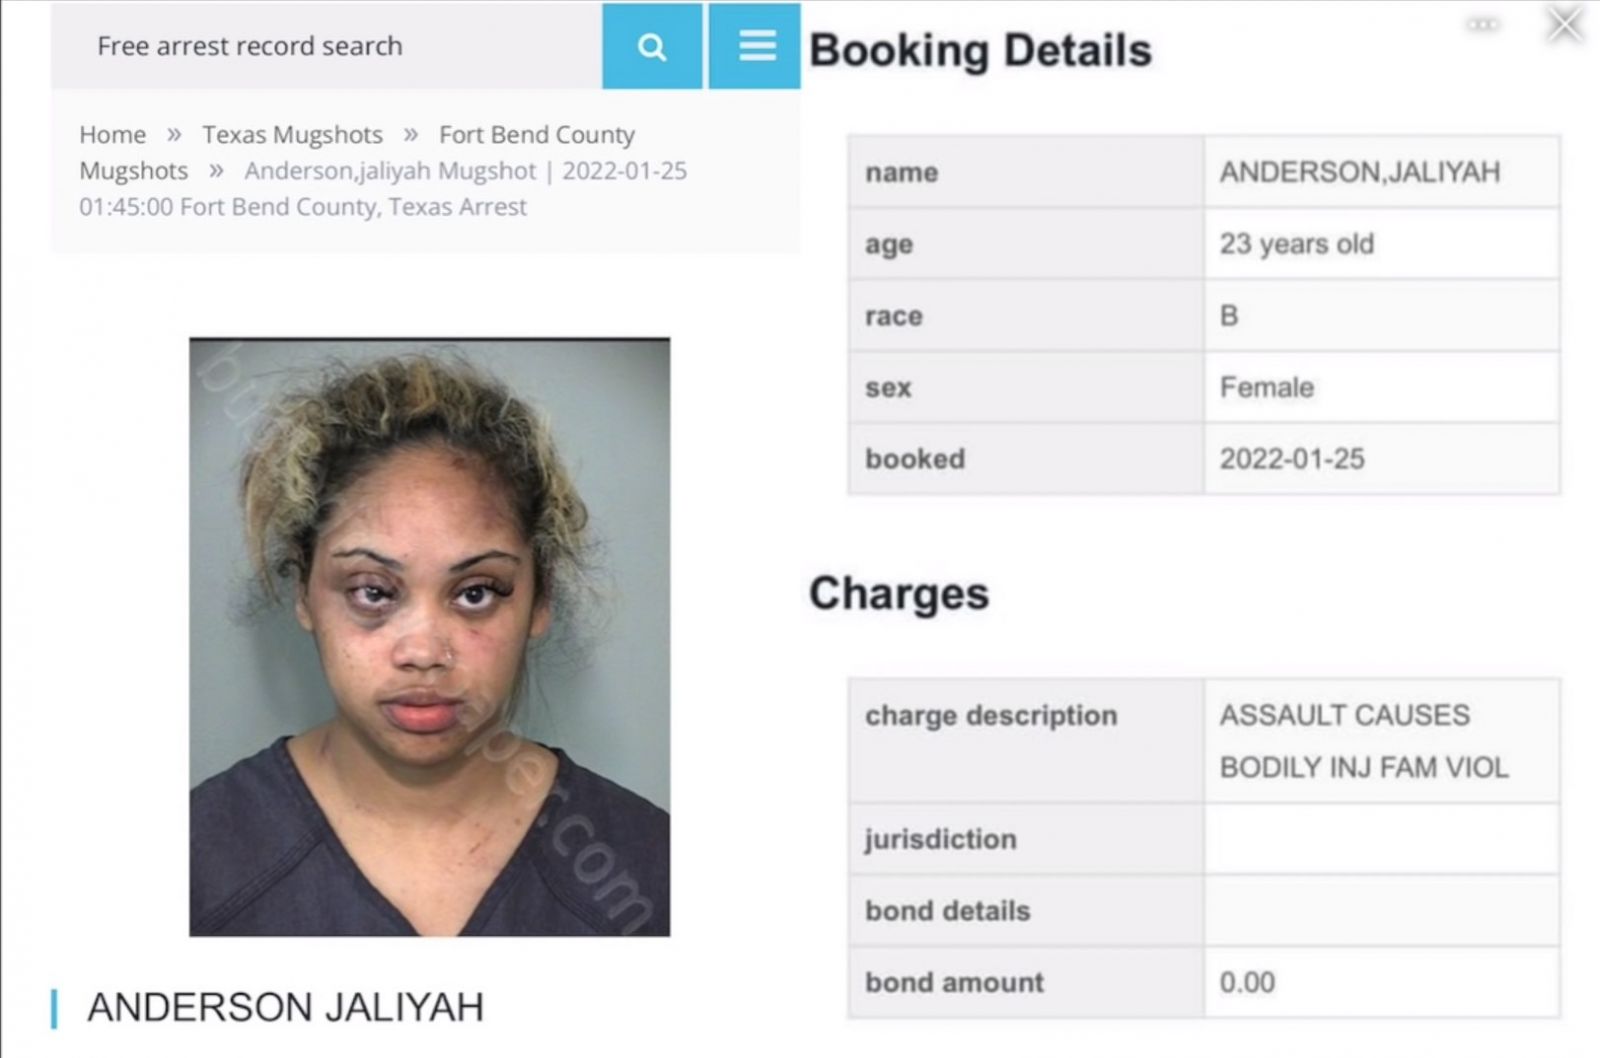This screenshot has height=1058, width=1600.
Task: Click the Charges section heading
Action: pos(898,593)
